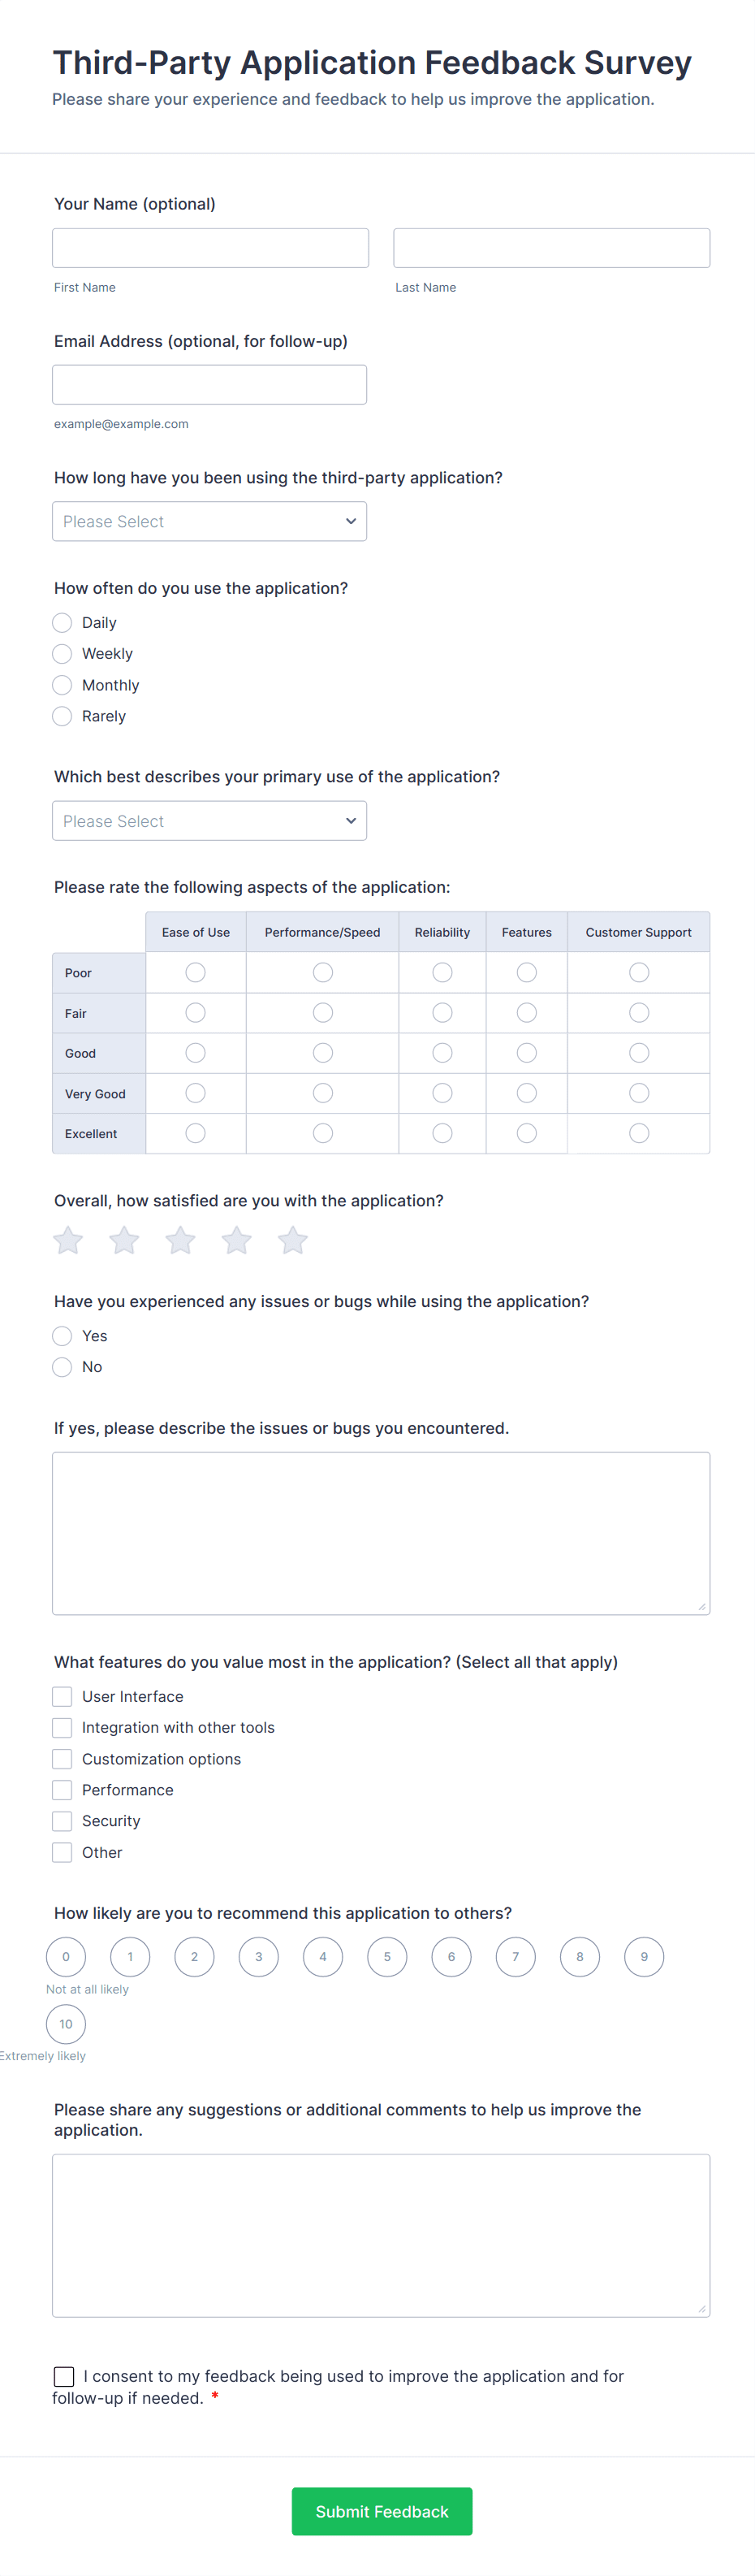Viewport: 755px width, 2576px height.
Task: Select 7 on the likelihood scale
Action: [515, 1956]
